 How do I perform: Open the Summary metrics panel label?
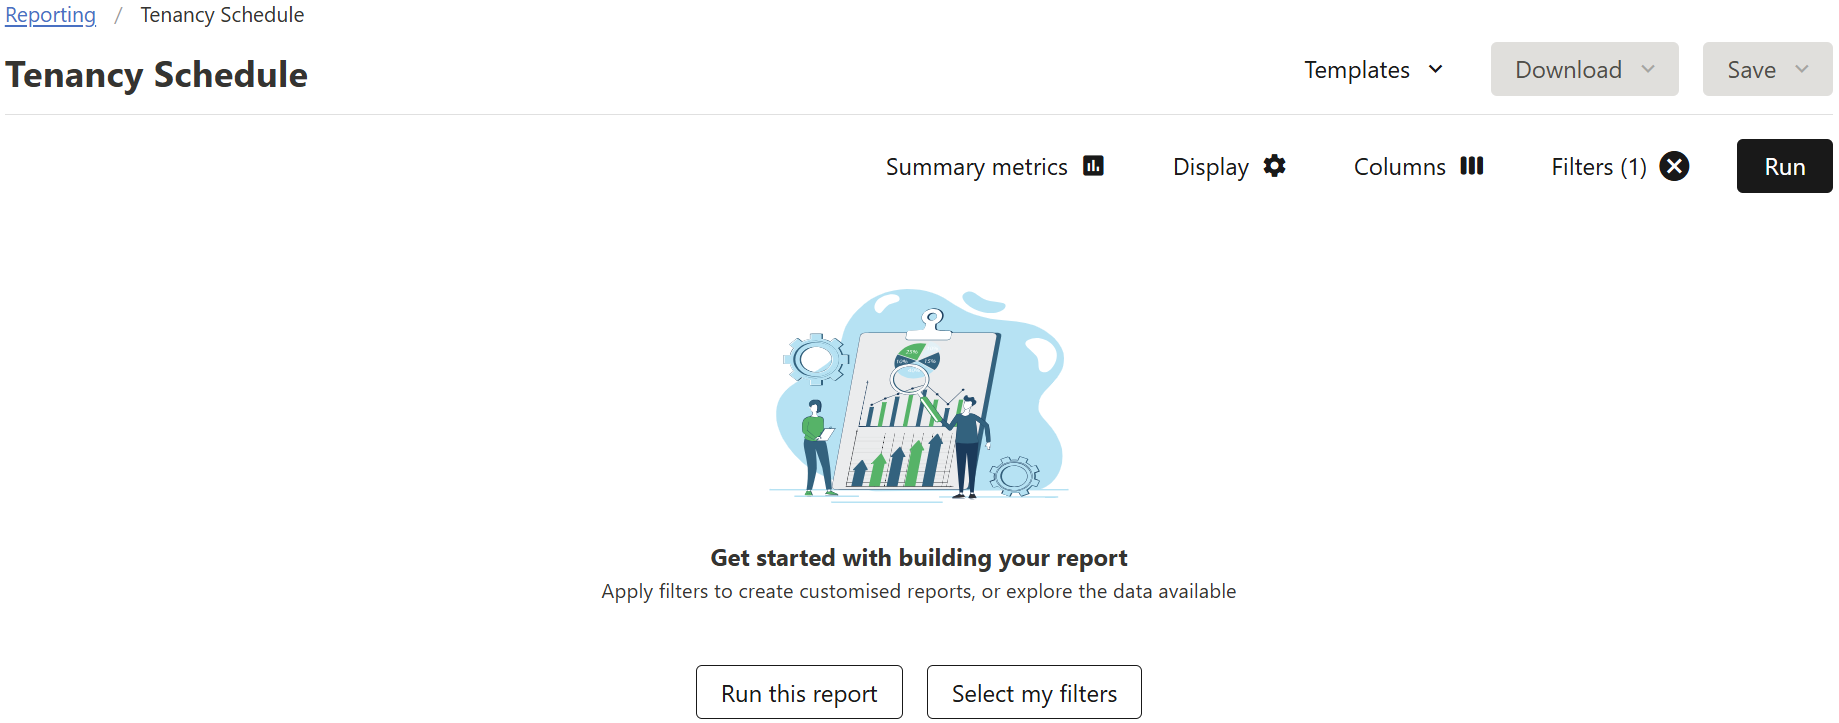tap(976, 167)
